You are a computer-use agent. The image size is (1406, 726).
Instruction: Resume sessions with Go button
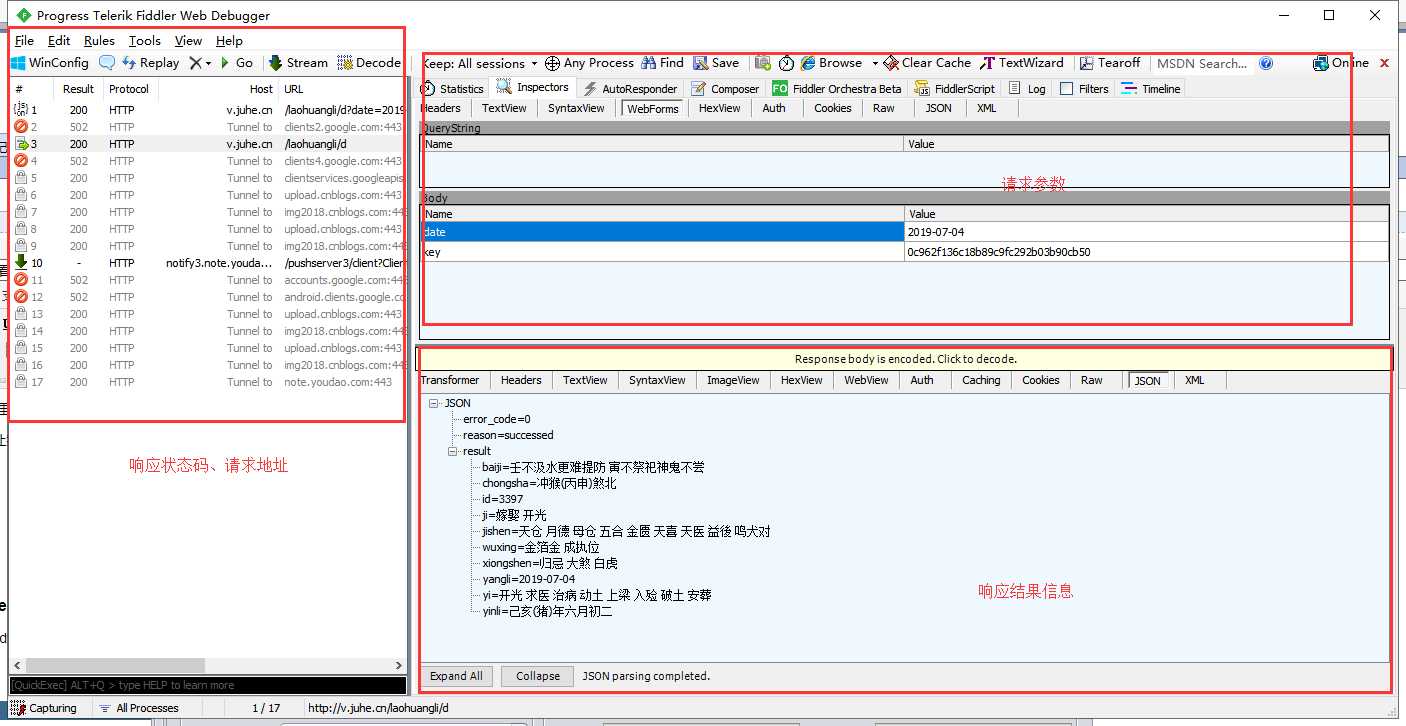click(x=236, y=62)
